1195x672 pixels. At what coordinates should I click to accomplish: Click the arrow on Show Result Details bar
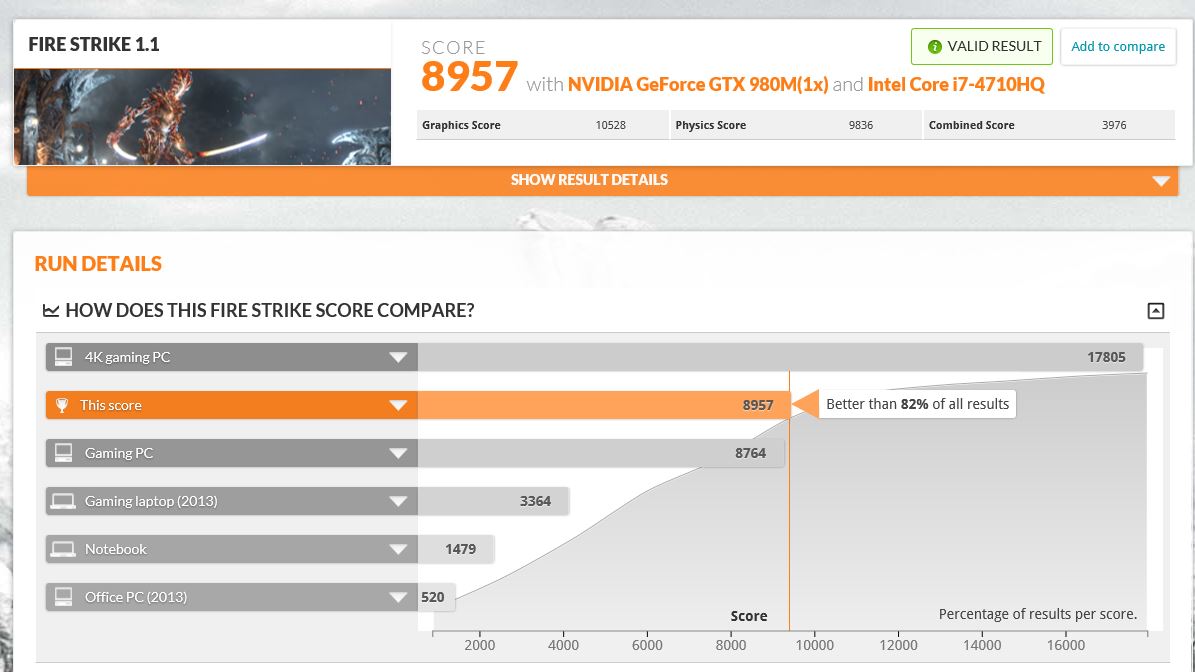[1161, 181]
